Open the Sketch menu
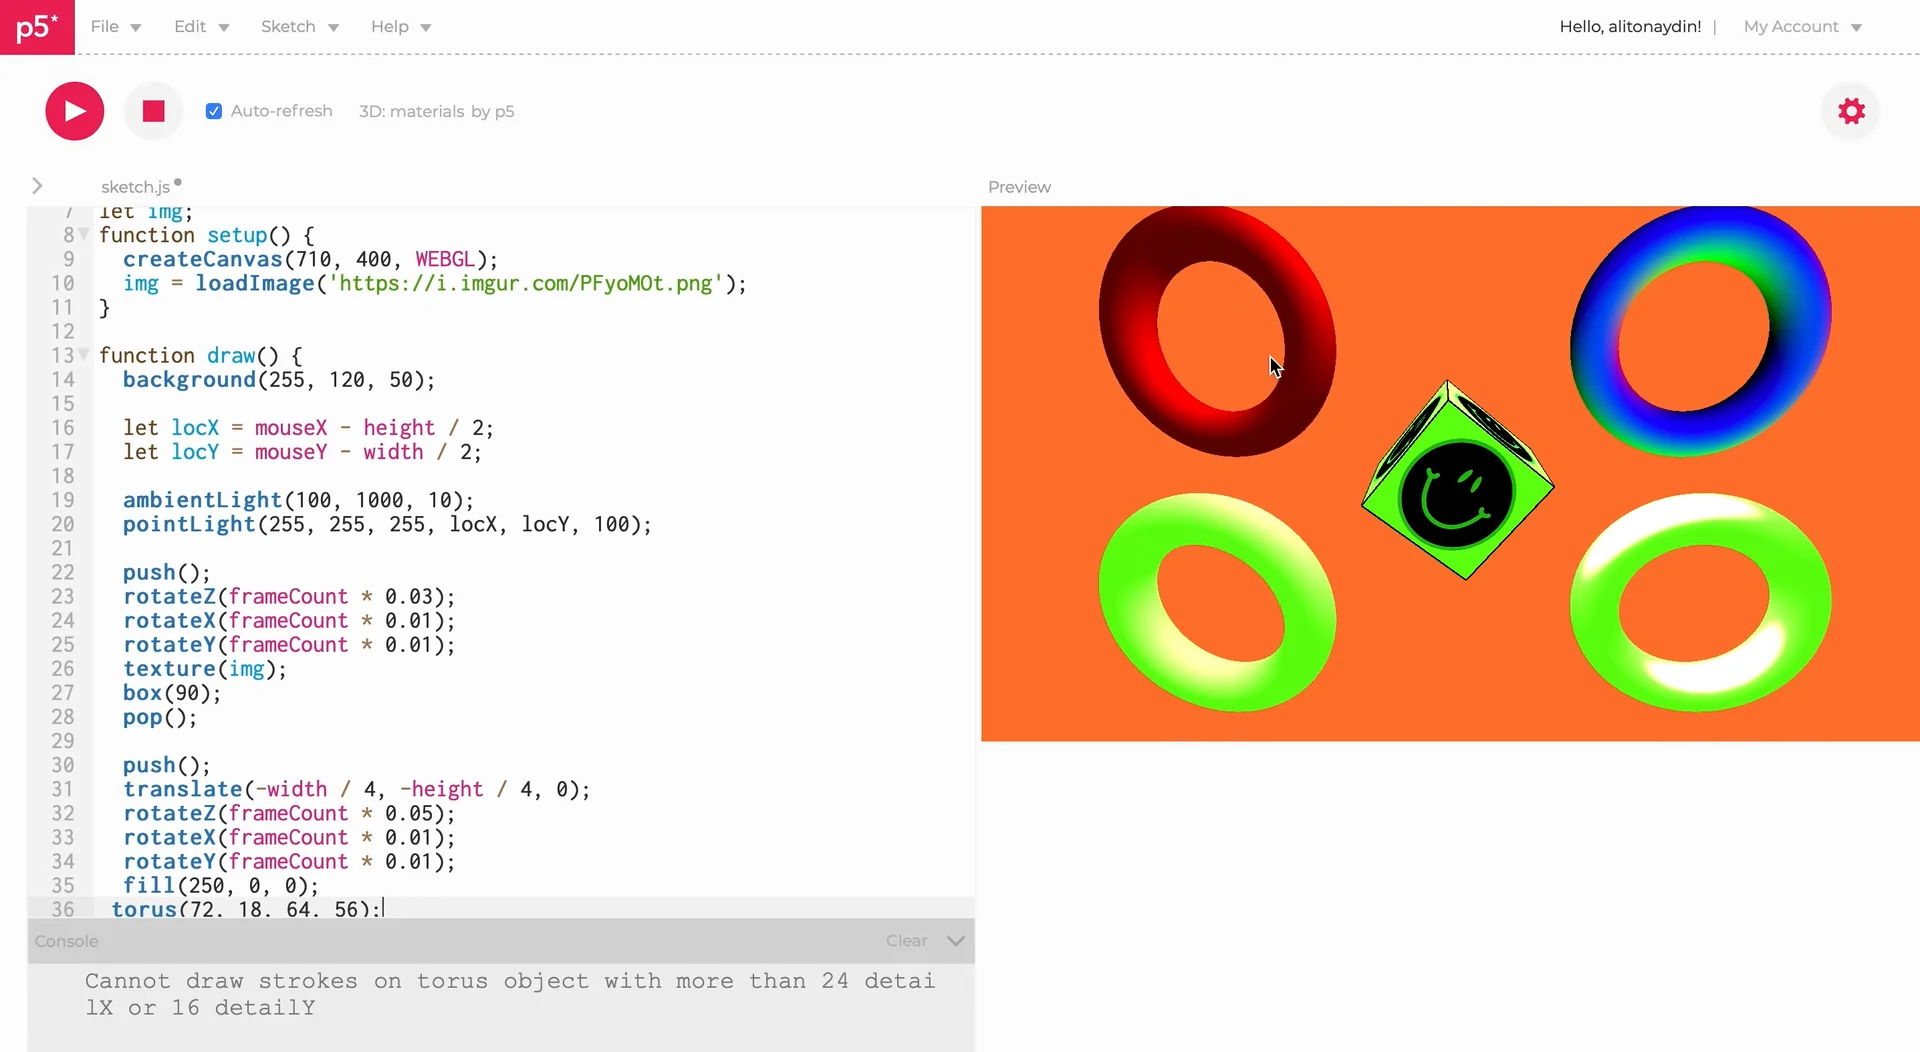 pyautogui.click(x=299, y=27)
